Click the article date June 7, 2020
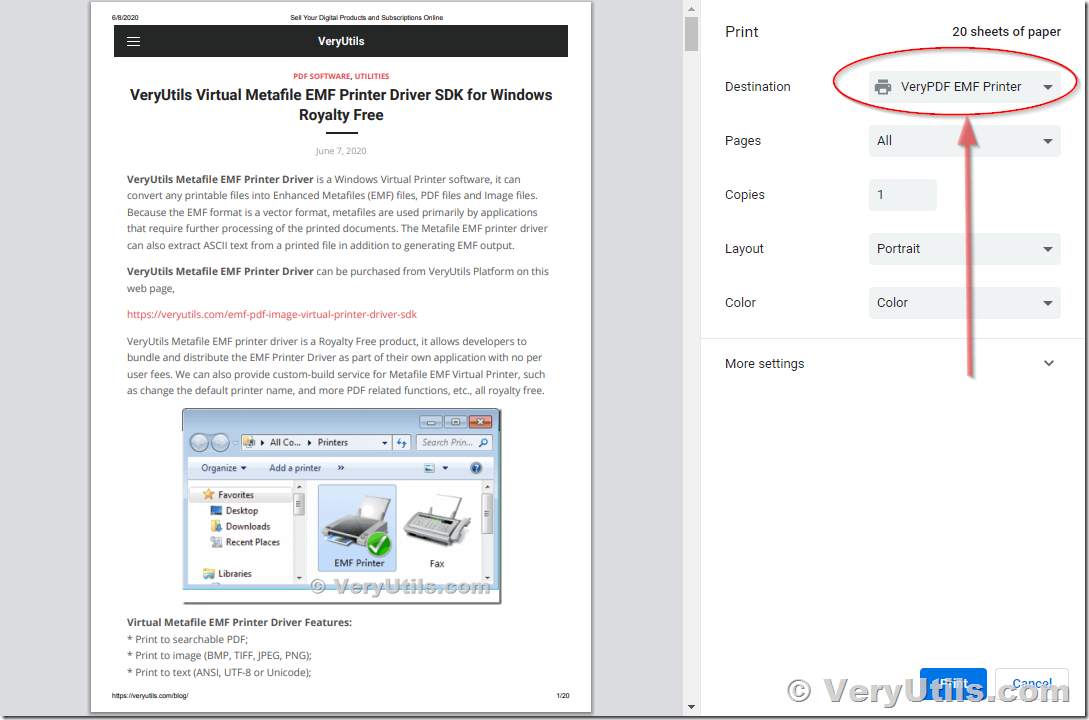 click(x=340, y=151)
